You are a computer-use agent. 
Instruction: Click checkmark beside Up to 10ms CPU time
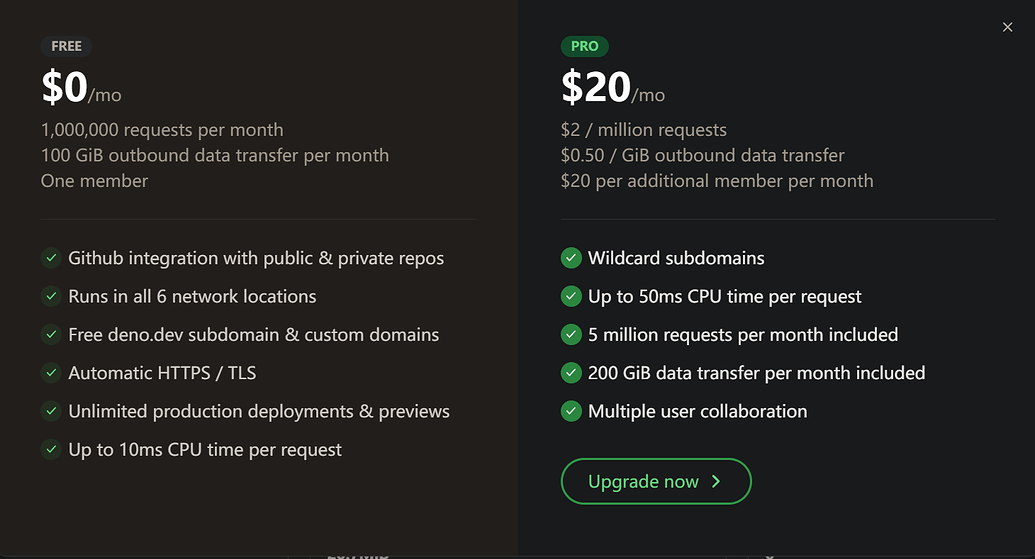[x=51, y=449]
